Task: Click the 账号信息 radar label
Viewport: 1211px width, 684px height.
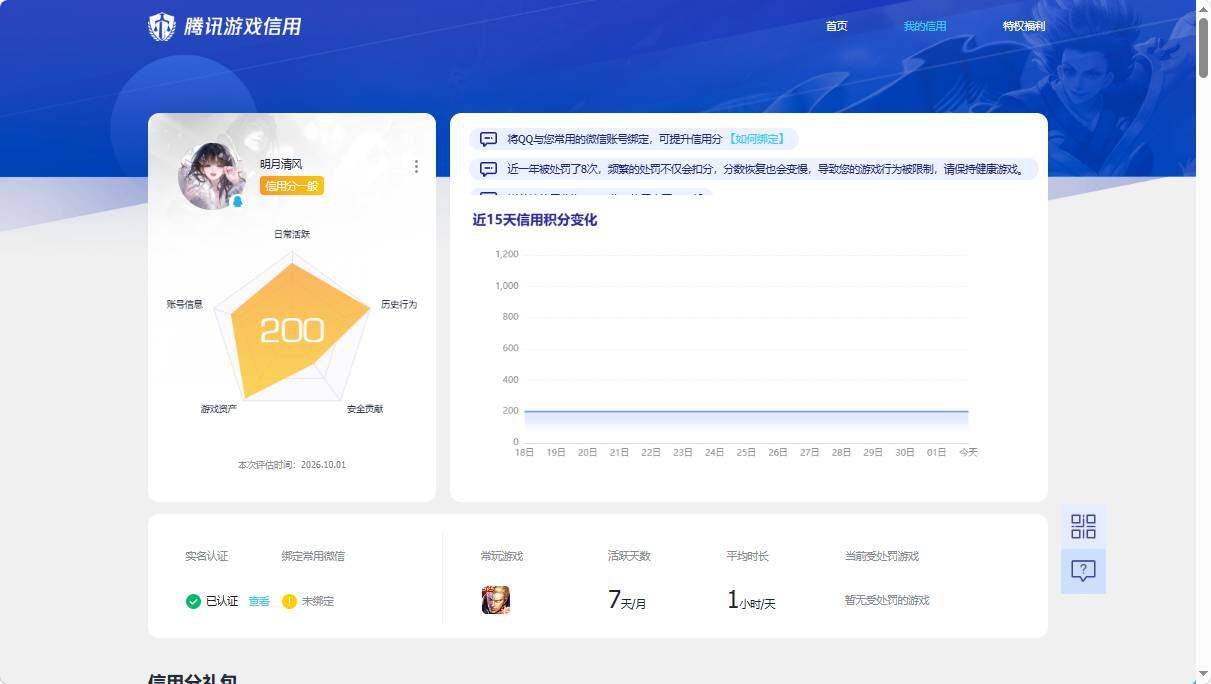Action: pos(185,304)
